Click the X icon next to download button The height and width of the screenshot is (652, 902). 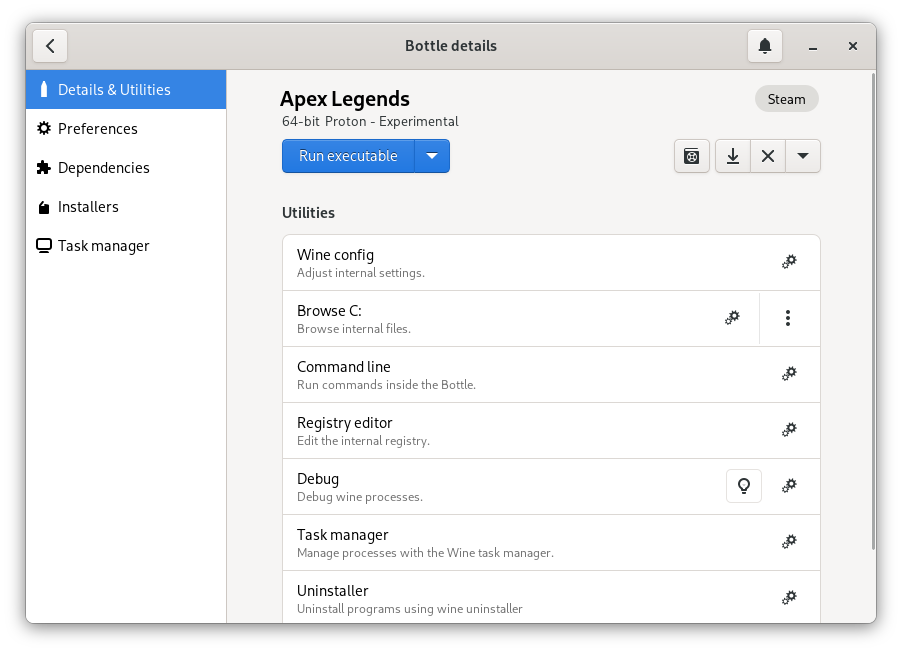coord(768,156)
